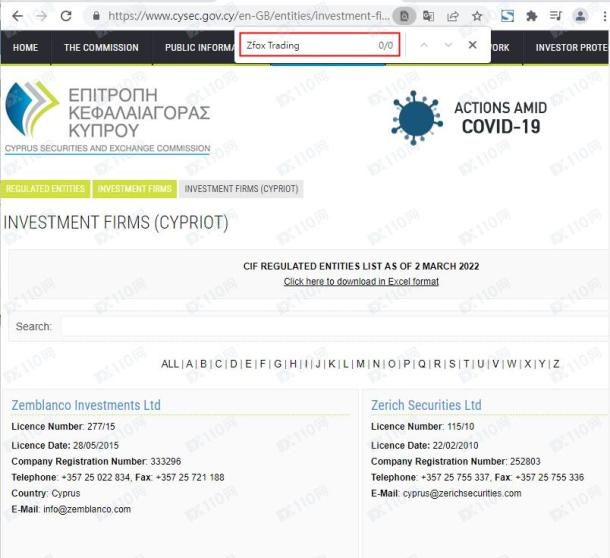Click Company Registration Number 252803

456,461
